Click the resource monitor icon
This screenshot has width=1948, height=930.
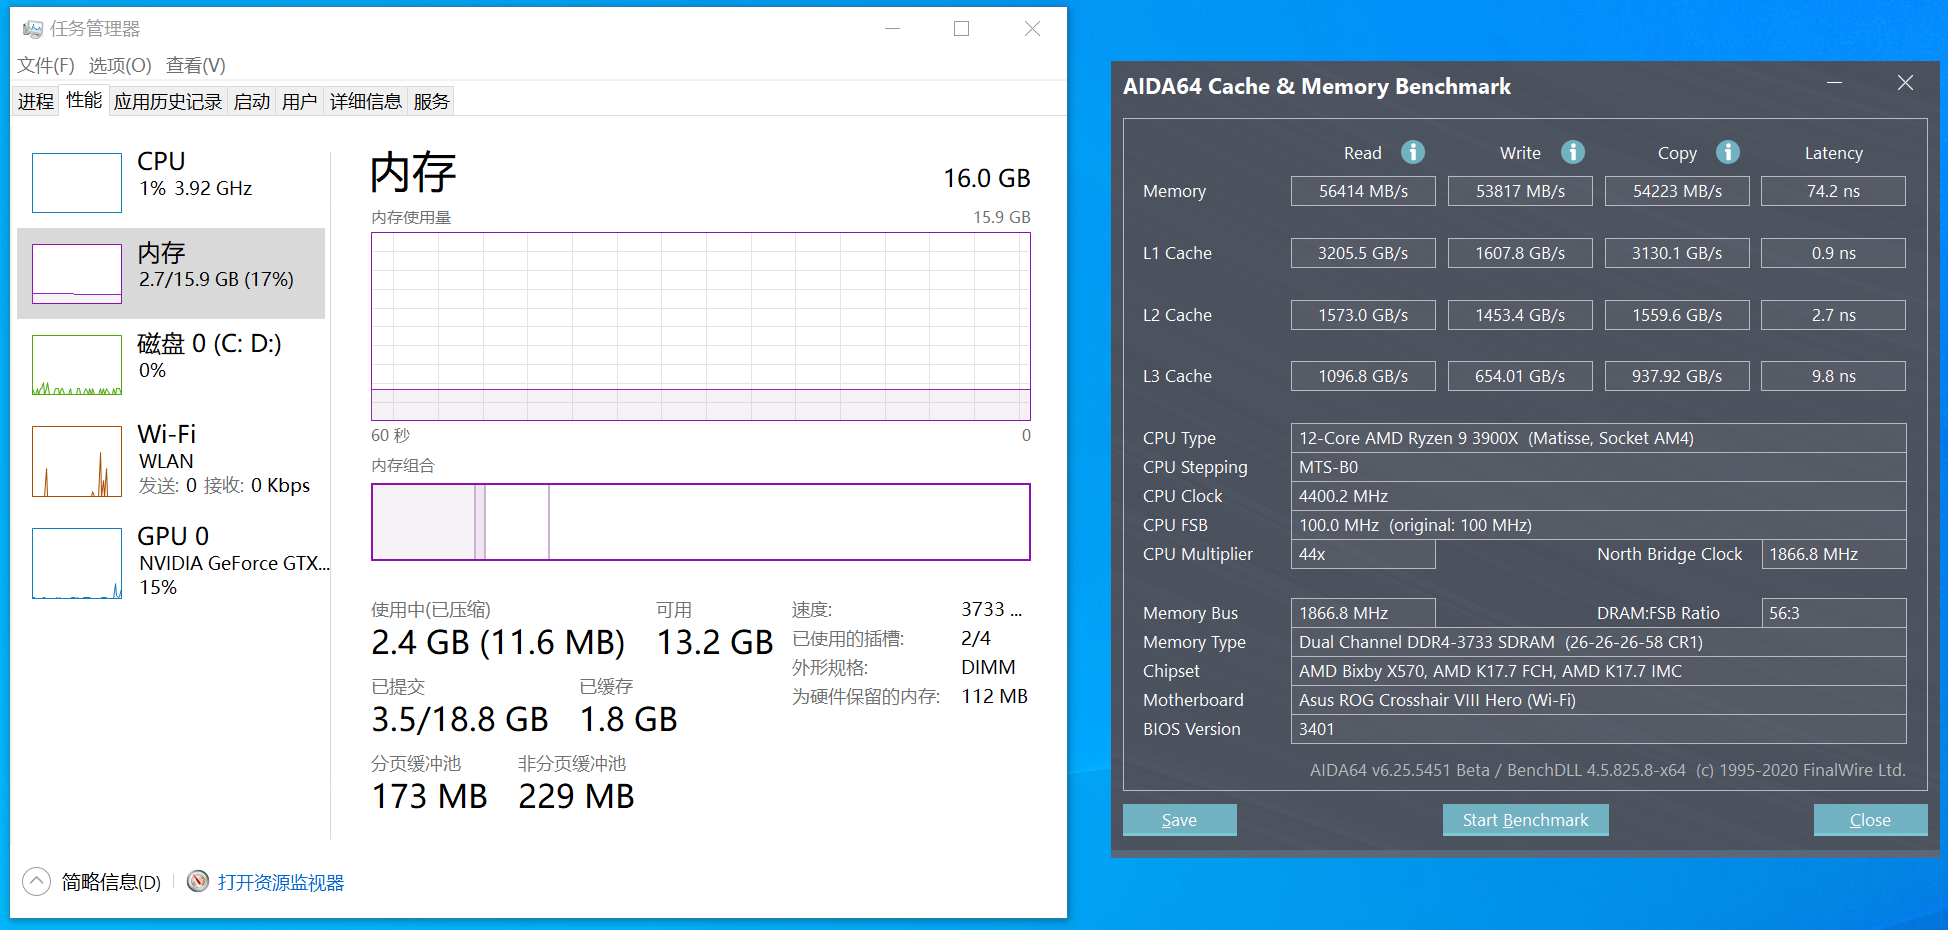(198, 881)
